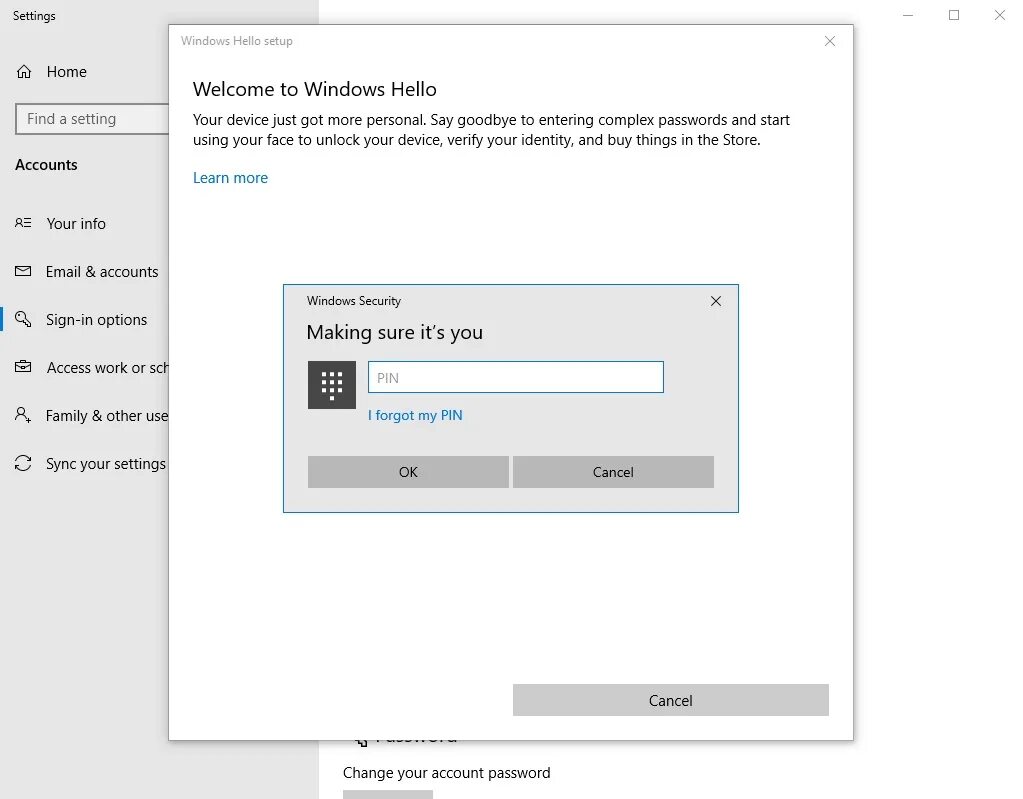Viewport: 1023px width, 799px height.
Task: Click the Accounts section heading
Action: [46, 164]
